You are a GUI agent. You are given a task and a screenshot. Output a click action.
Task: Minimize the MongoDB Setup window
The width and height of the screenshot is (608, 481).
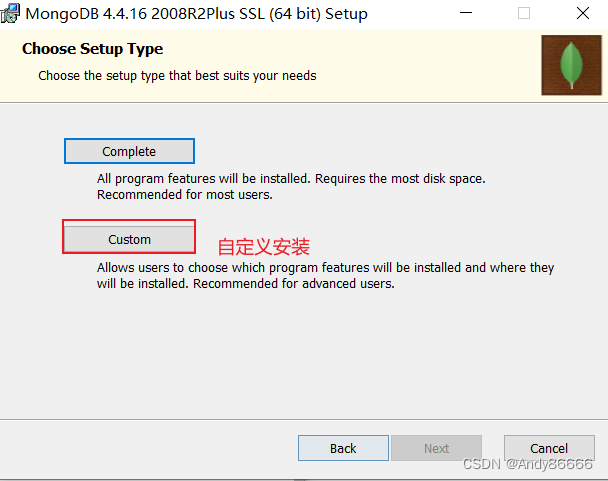pos(466,13)
